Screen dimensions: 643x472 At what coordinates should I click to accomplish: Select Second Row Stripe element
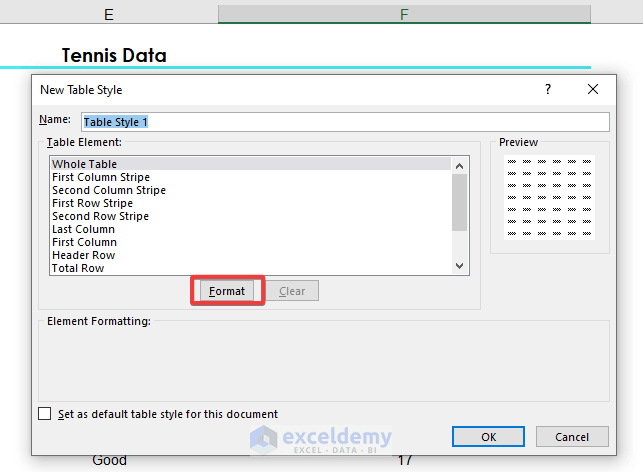251,216
